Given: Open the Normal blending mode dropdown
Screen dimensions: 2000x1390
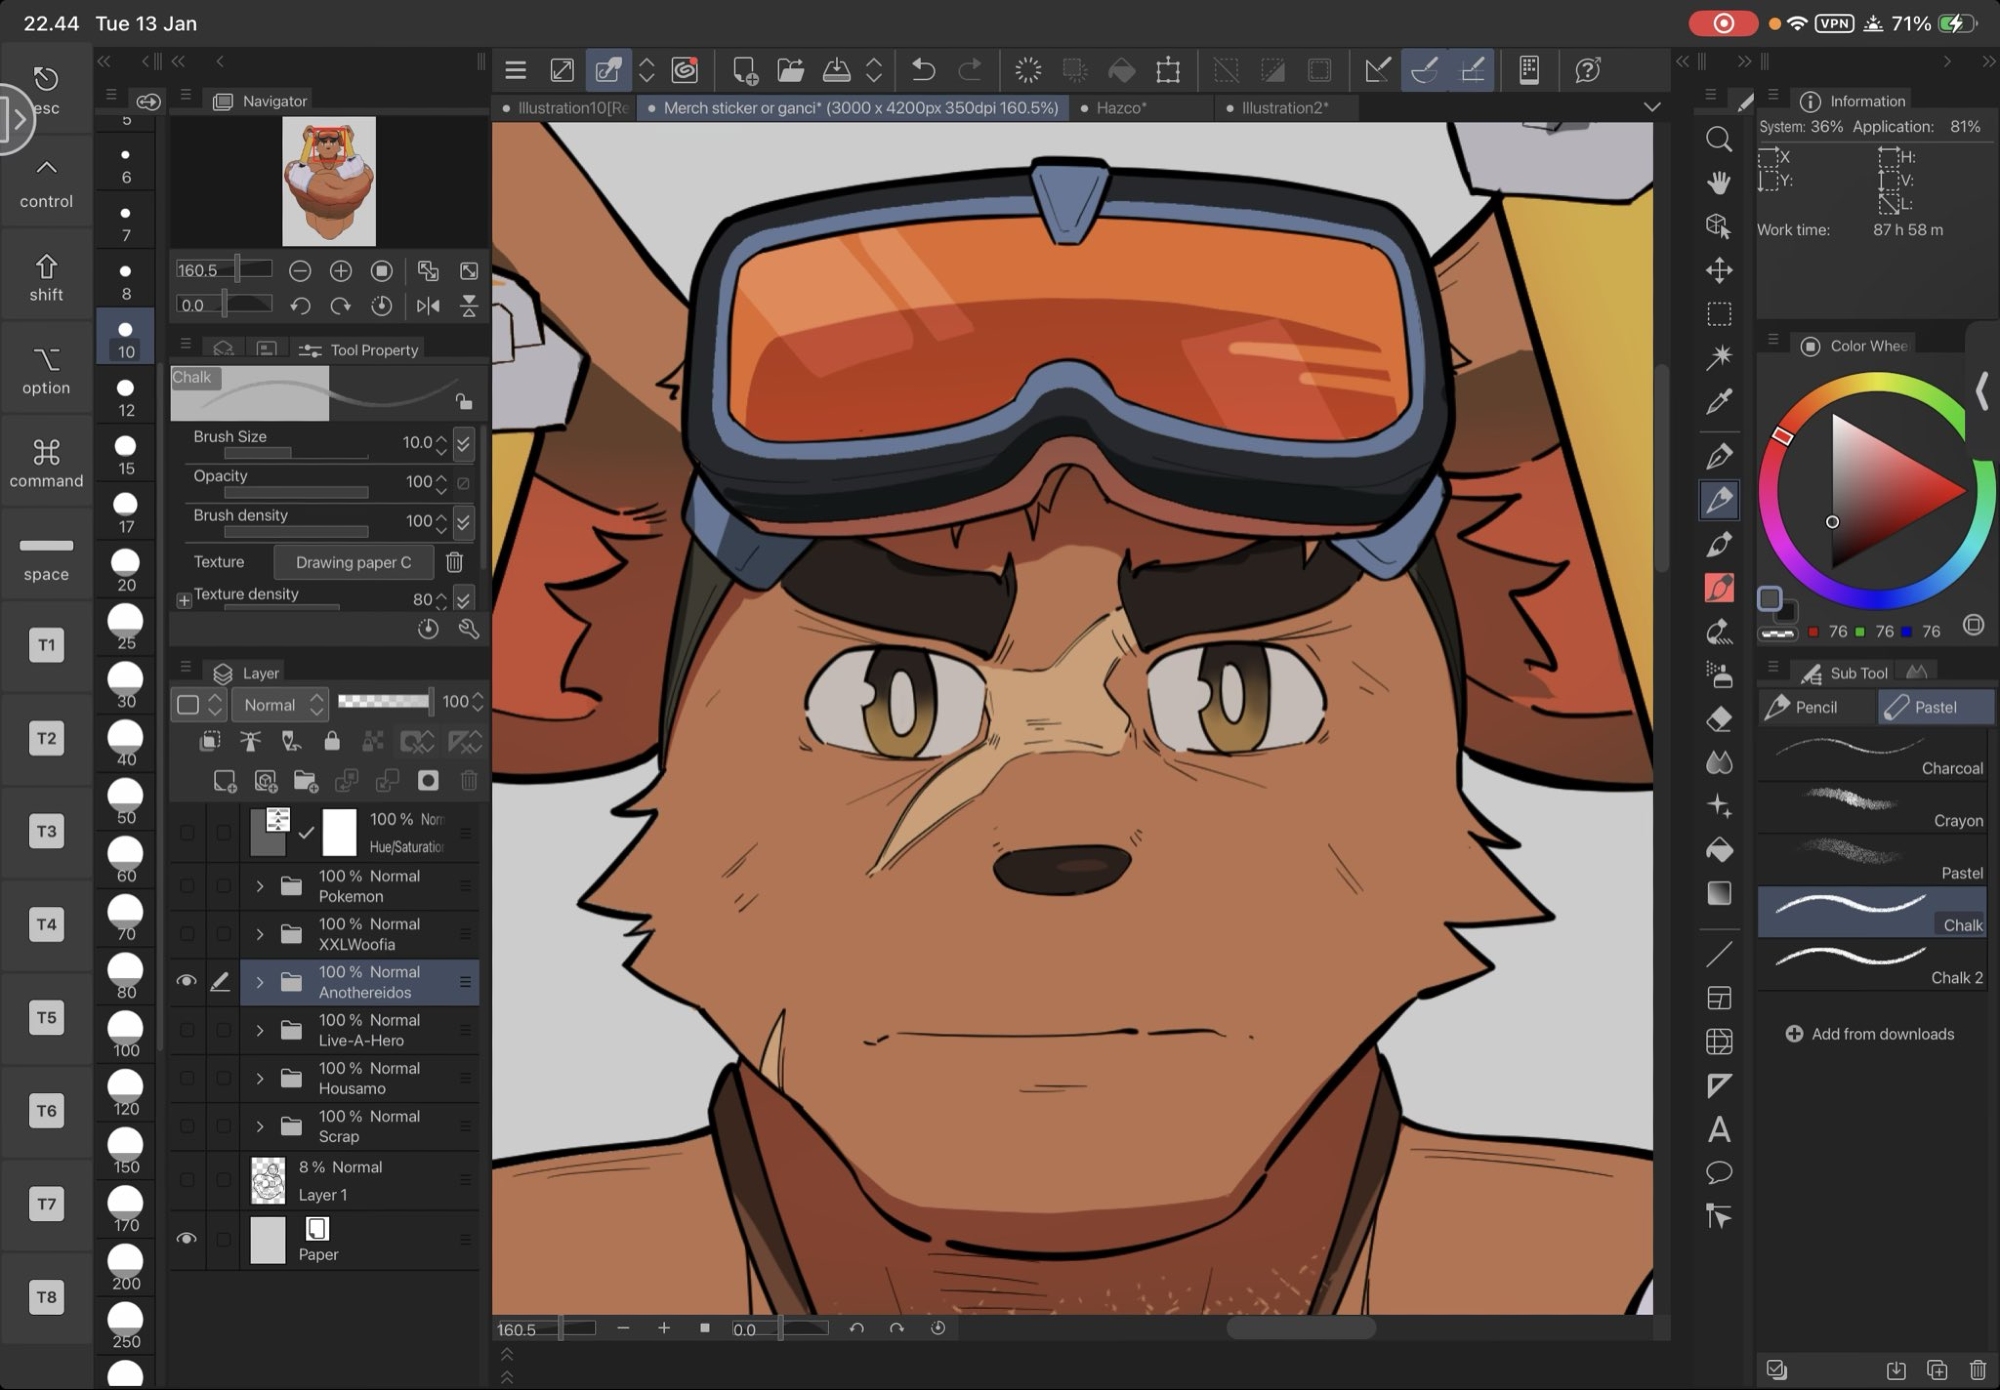Looking at the screenshot, I should (280, 705).
